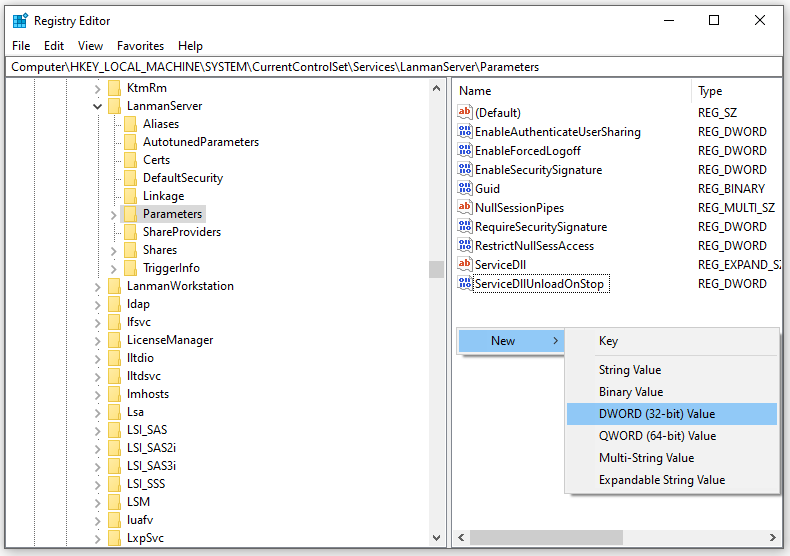790x556 pixels.
Task: Open the Favorites menu
Action: (141, 46)
